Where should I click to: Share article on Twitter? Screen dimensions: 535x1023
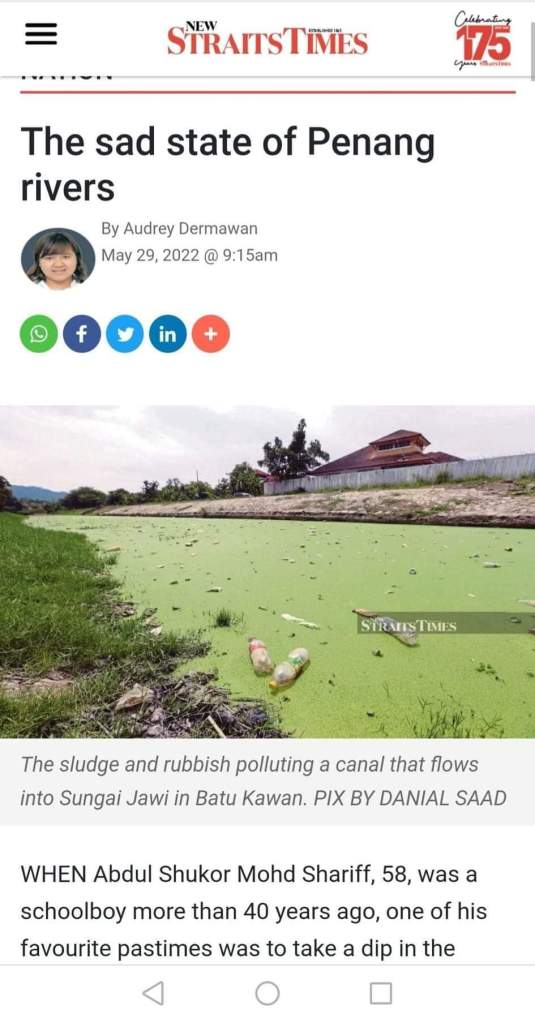(125, 334)
